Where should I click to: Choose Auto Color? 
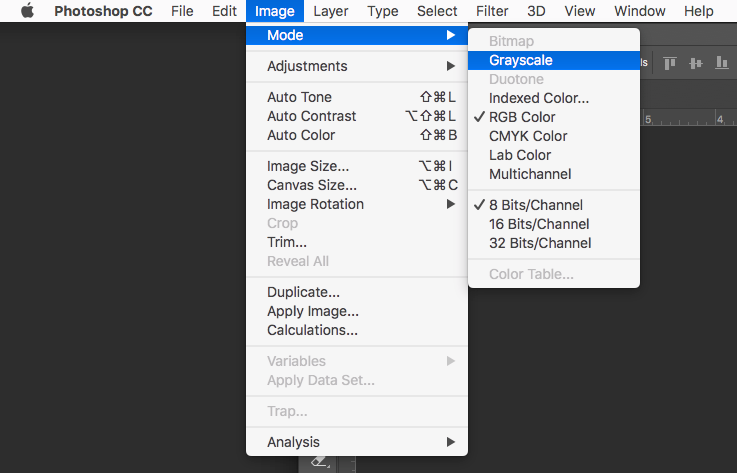click(x=357, y=135)
